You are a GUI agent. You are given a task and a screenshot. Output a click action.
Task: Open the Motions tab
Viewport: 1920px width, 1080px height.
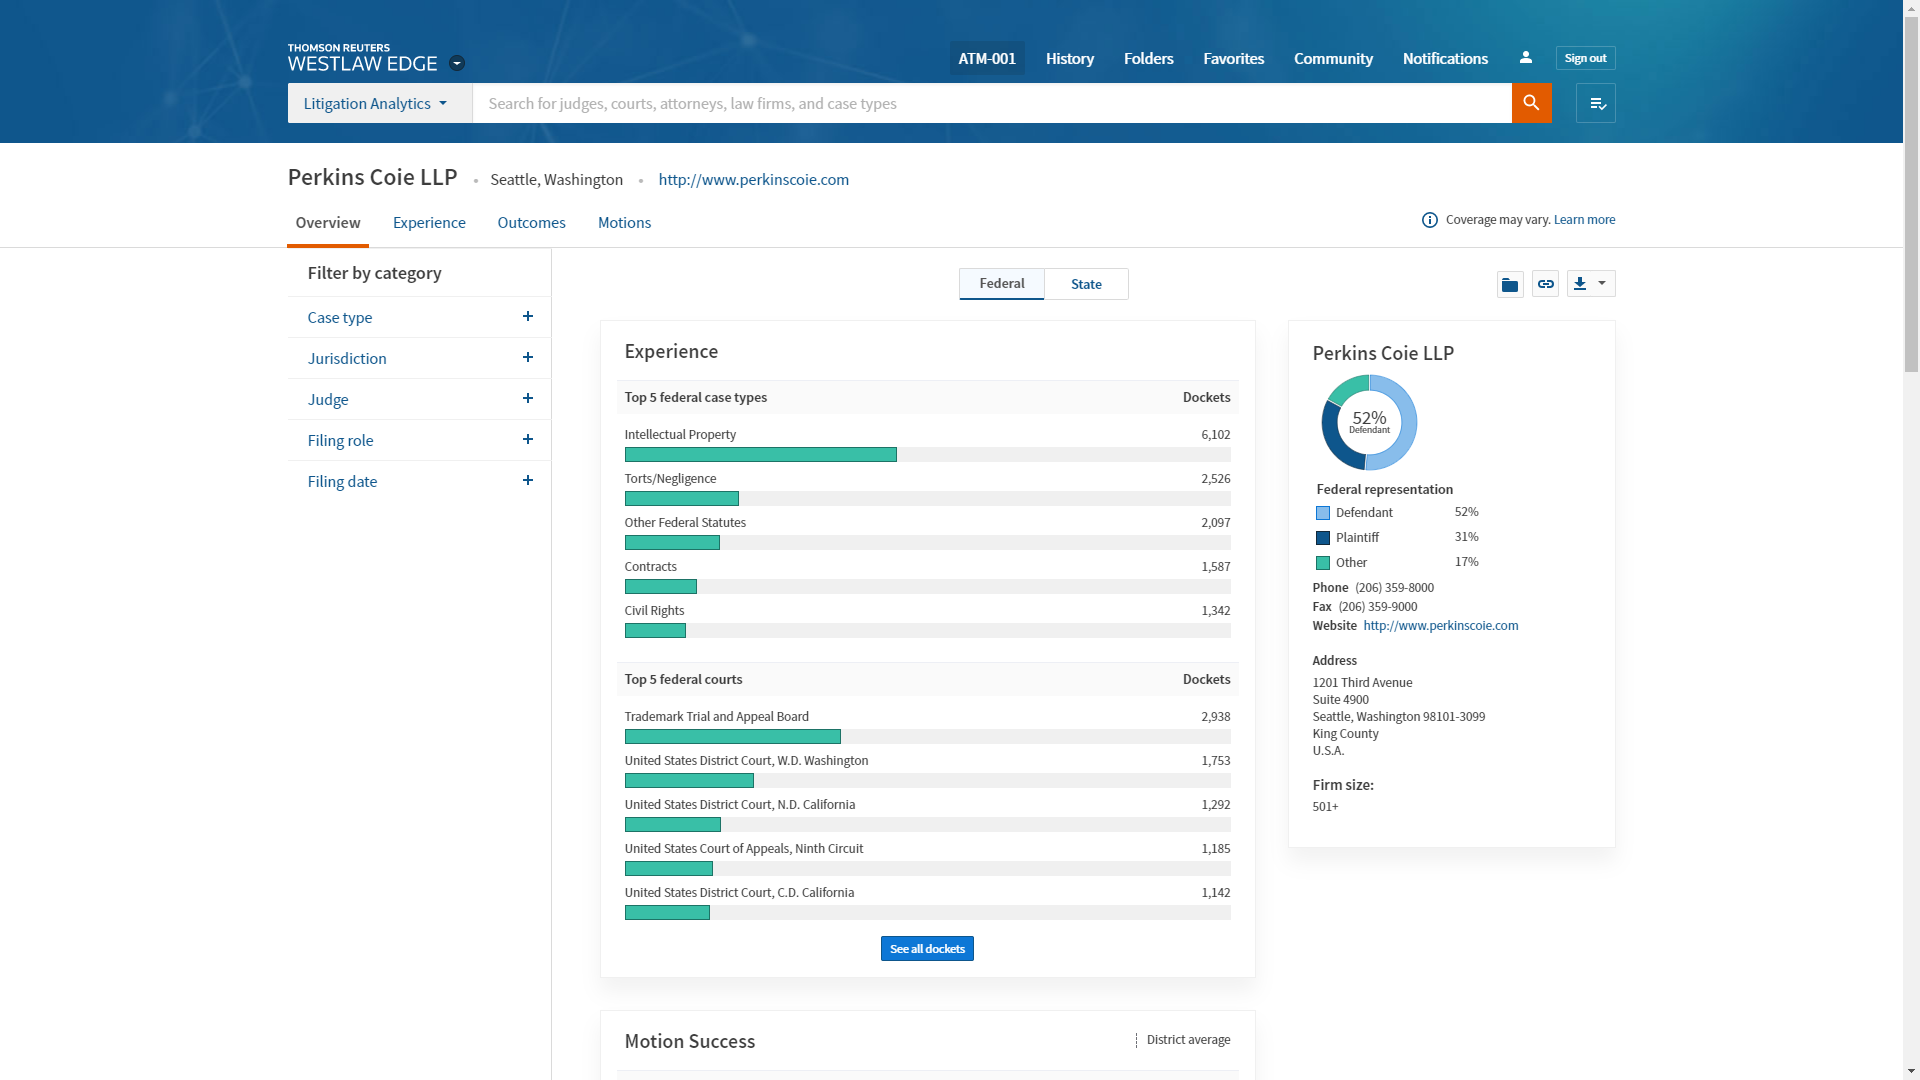[x=624, y=222]
